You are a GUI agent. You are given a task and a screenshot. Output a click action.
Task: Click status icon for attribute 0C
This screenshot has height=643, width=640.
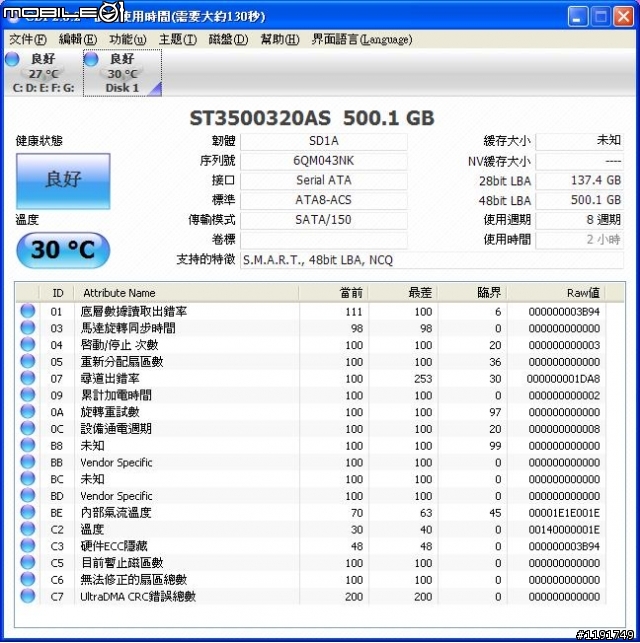click(28, 428)
